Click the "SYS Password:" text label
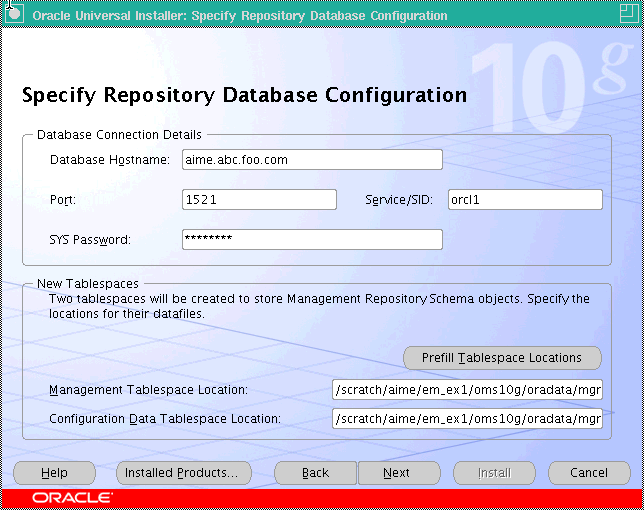The width and height of the screenshot is (644, 510). tap(90, 240)
